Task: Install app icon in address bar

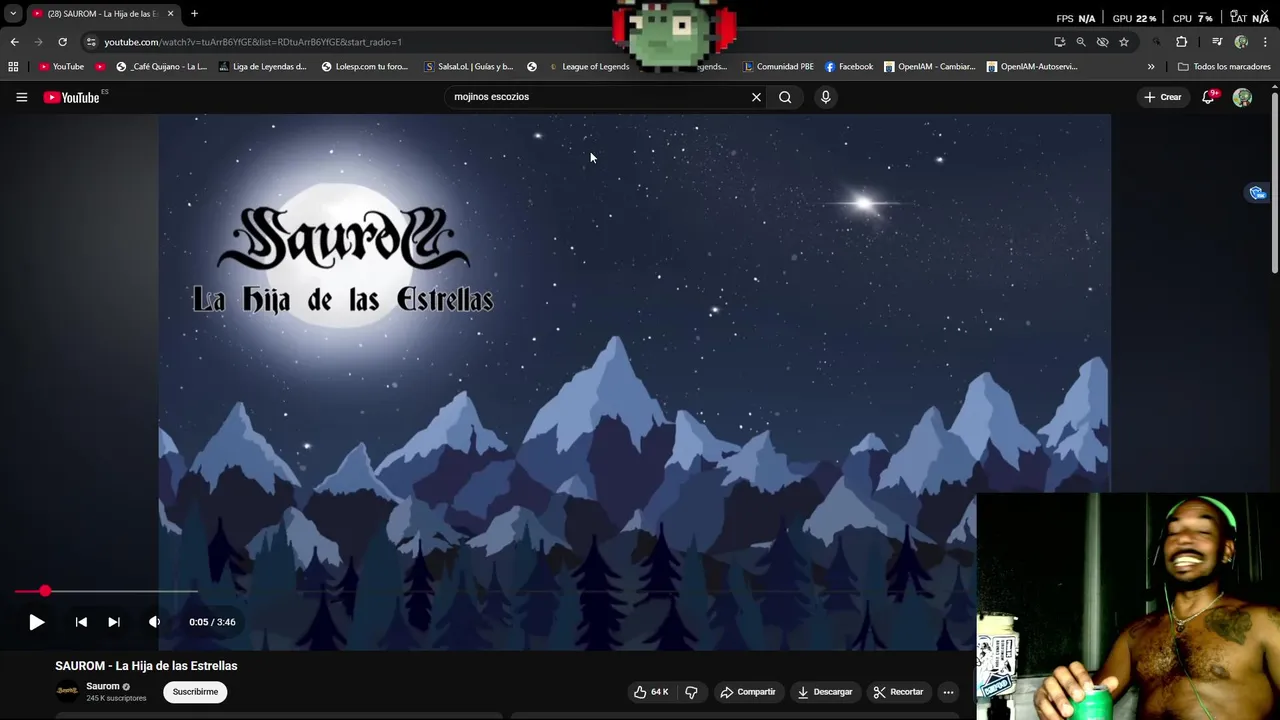Action: pos(1059,42)
